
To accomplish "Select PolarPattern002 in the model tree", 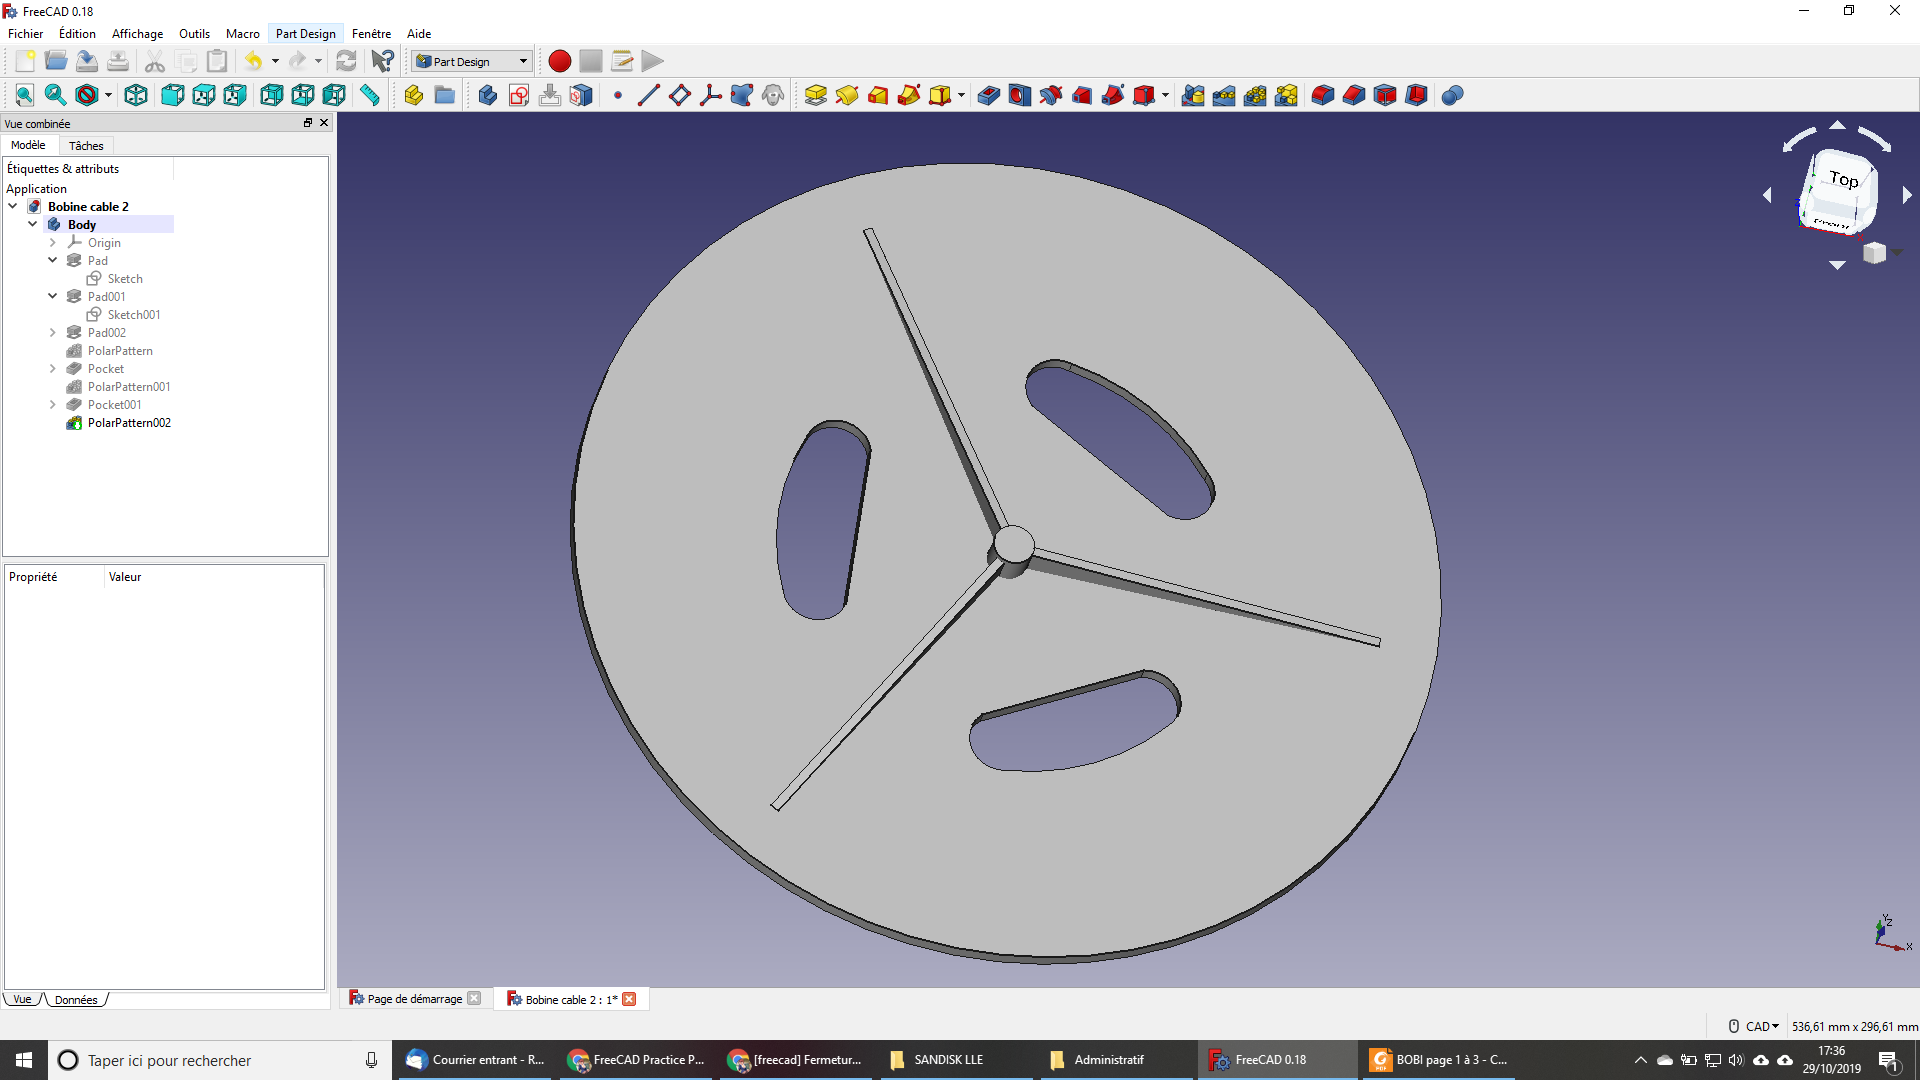I will (x=129, y=422).
